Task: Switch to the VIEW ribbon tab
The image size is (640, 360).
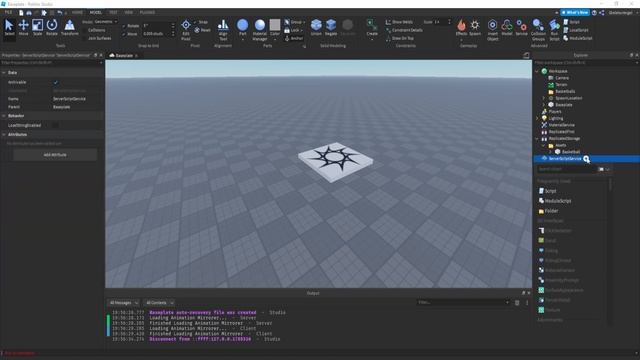Action: click(129, 13)
